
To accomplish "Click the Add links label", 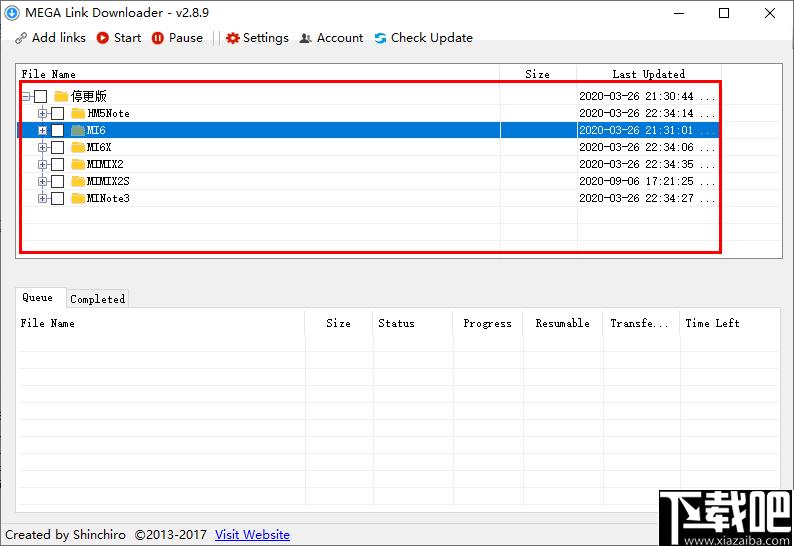I will tap(59, 38).
